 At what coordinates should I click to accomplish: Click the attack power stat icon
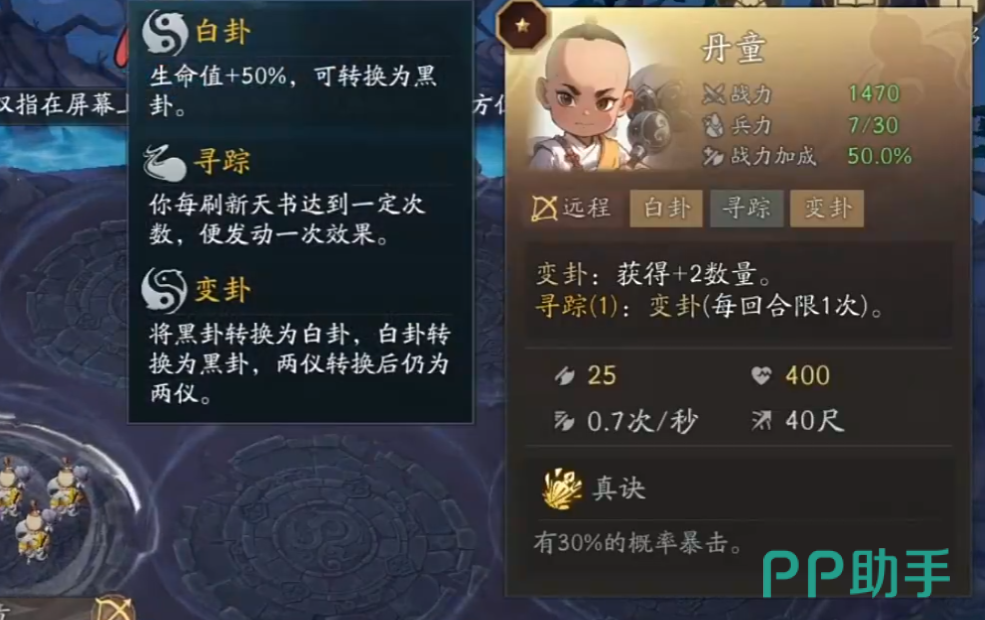click(x=565, y=376)
